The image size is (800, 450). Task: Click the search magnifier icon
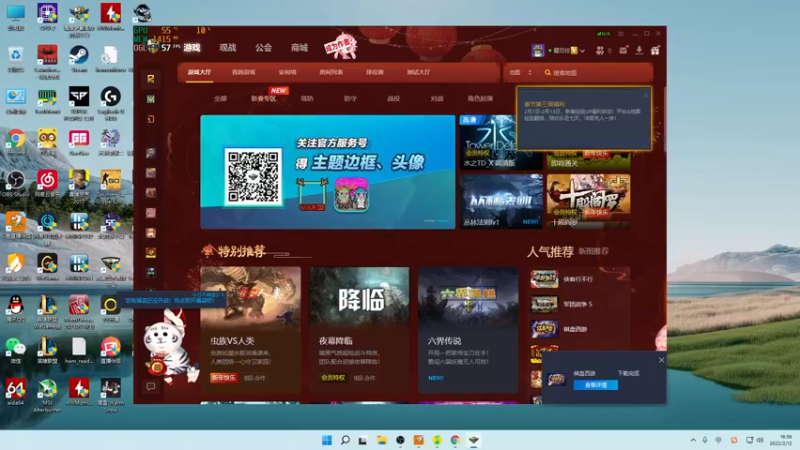[547, 73]
